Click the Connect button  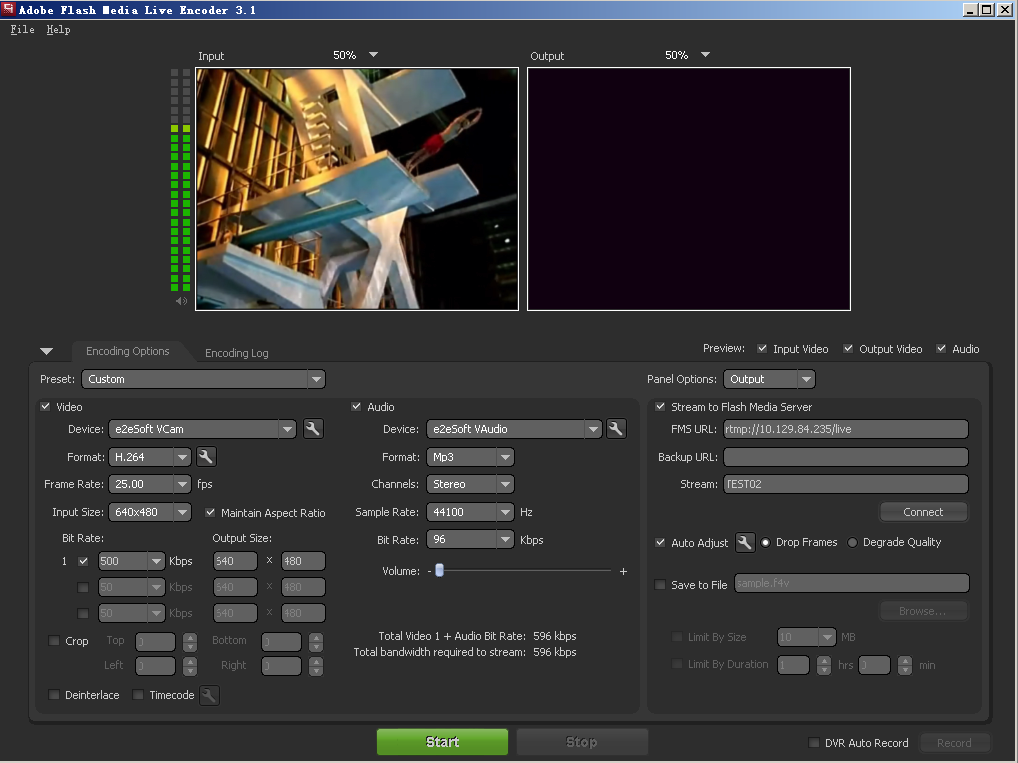tap(923, 512)
